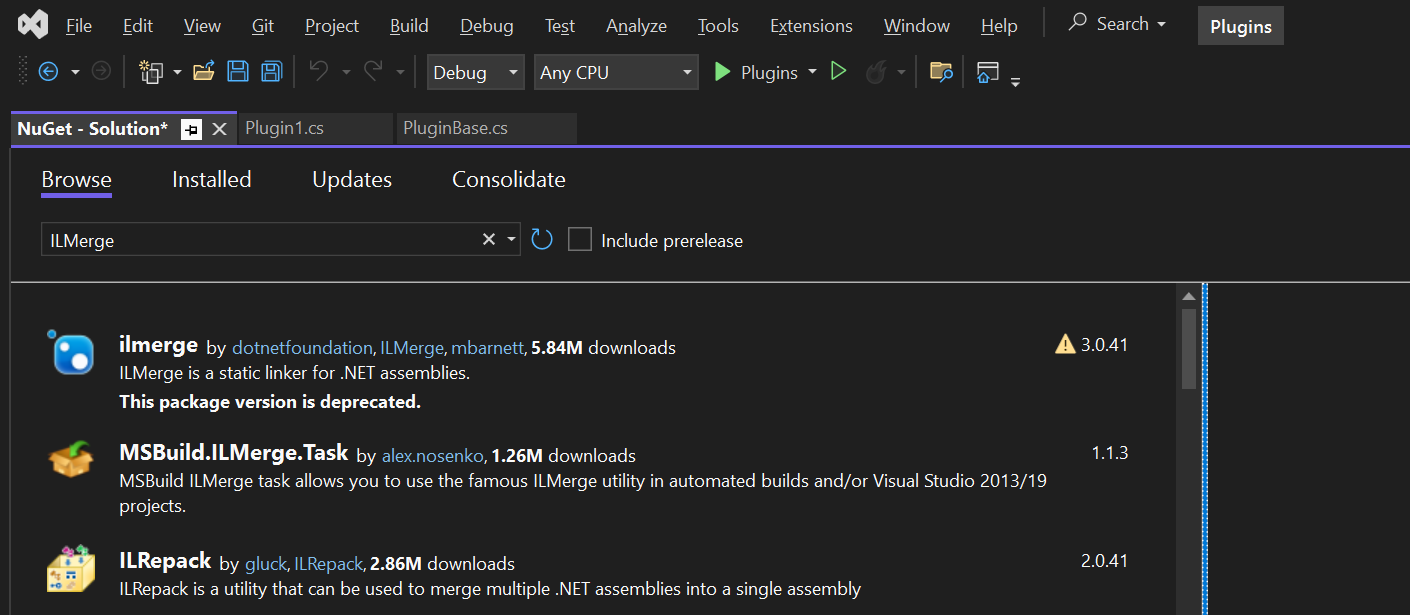Click the Save icon in toolbar
The image size is (1410, 615).
(x=238, y=72)
